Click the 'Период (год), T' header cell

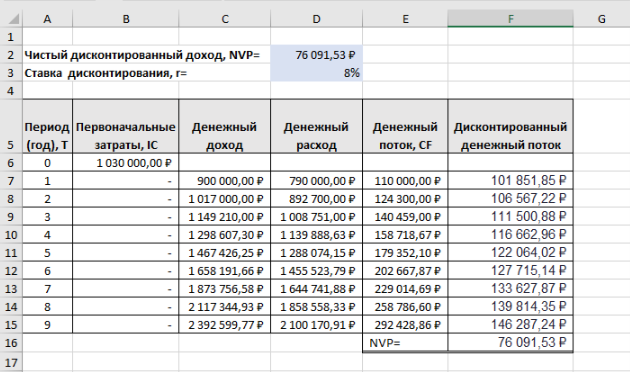tap(47, 126)
